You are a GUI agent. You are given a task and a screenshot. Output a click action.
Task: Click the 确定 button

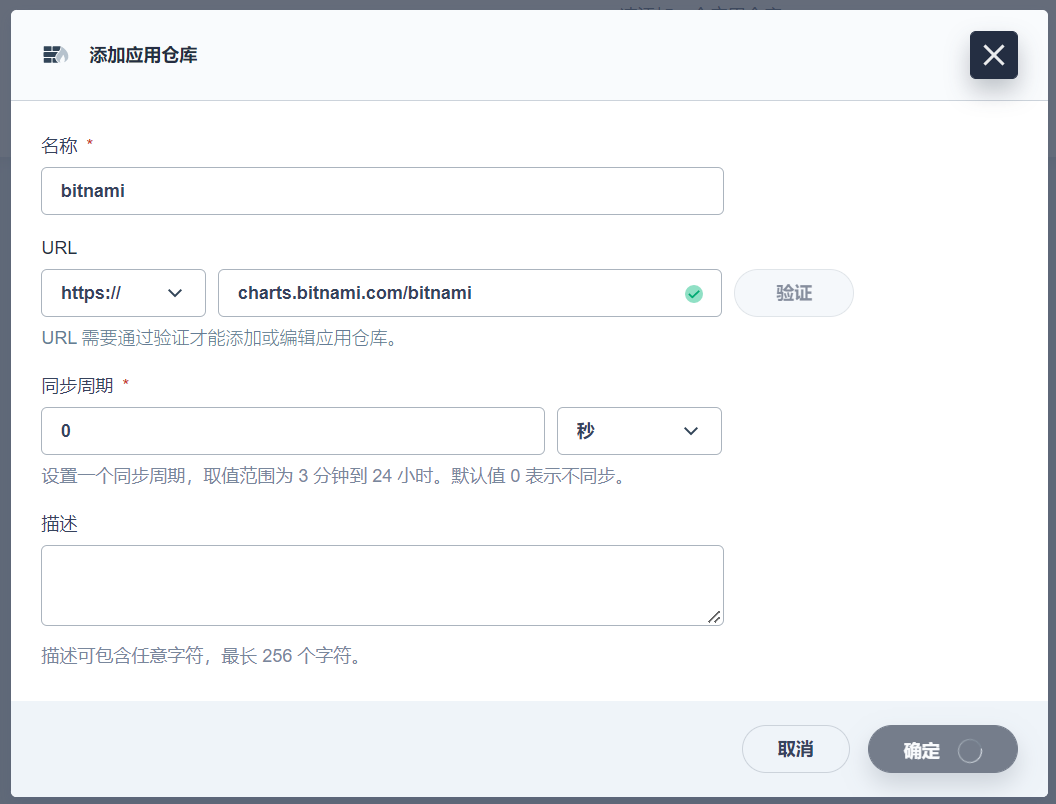pos(942,749)
